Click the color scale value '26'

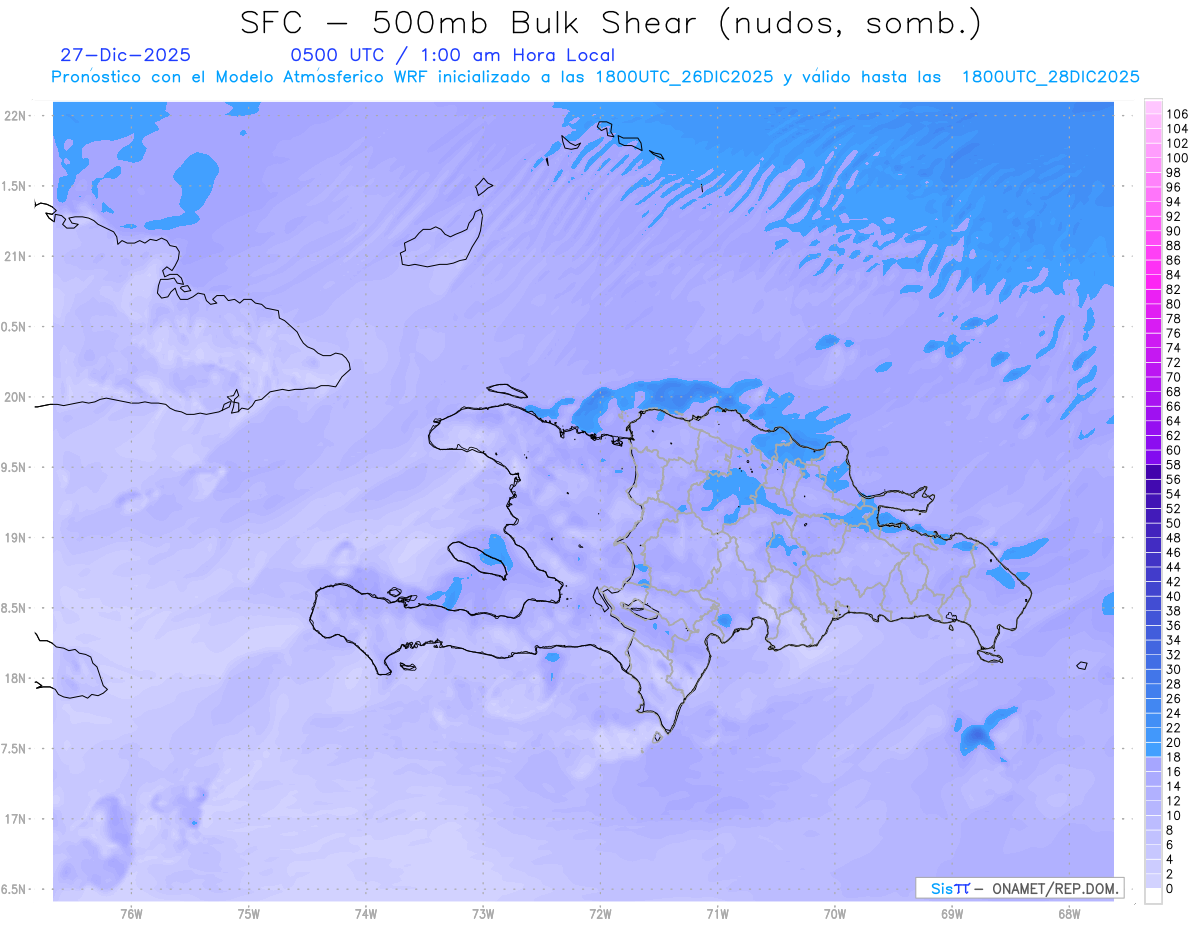[1174, 698]
